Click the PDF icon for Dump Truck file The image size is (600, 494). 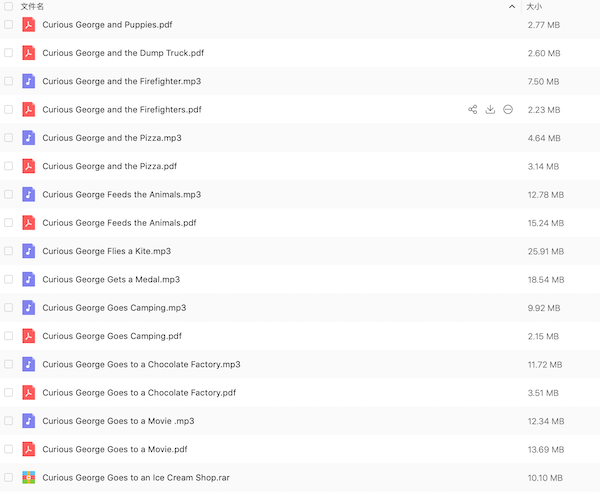(x=29, y=52)
